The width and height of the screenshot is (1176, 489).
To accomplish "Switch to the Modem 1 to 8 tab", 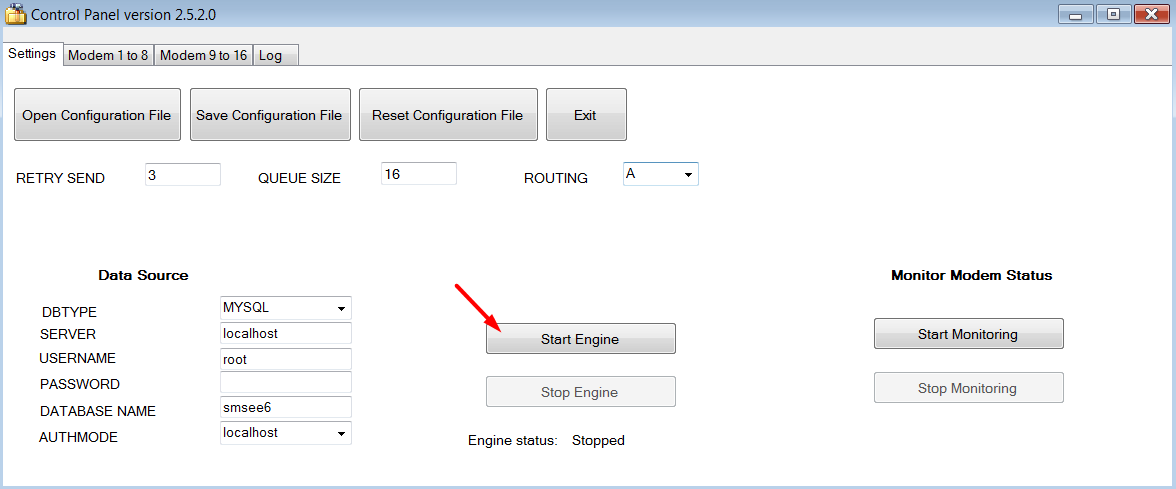I will click(x=108, y=56).
